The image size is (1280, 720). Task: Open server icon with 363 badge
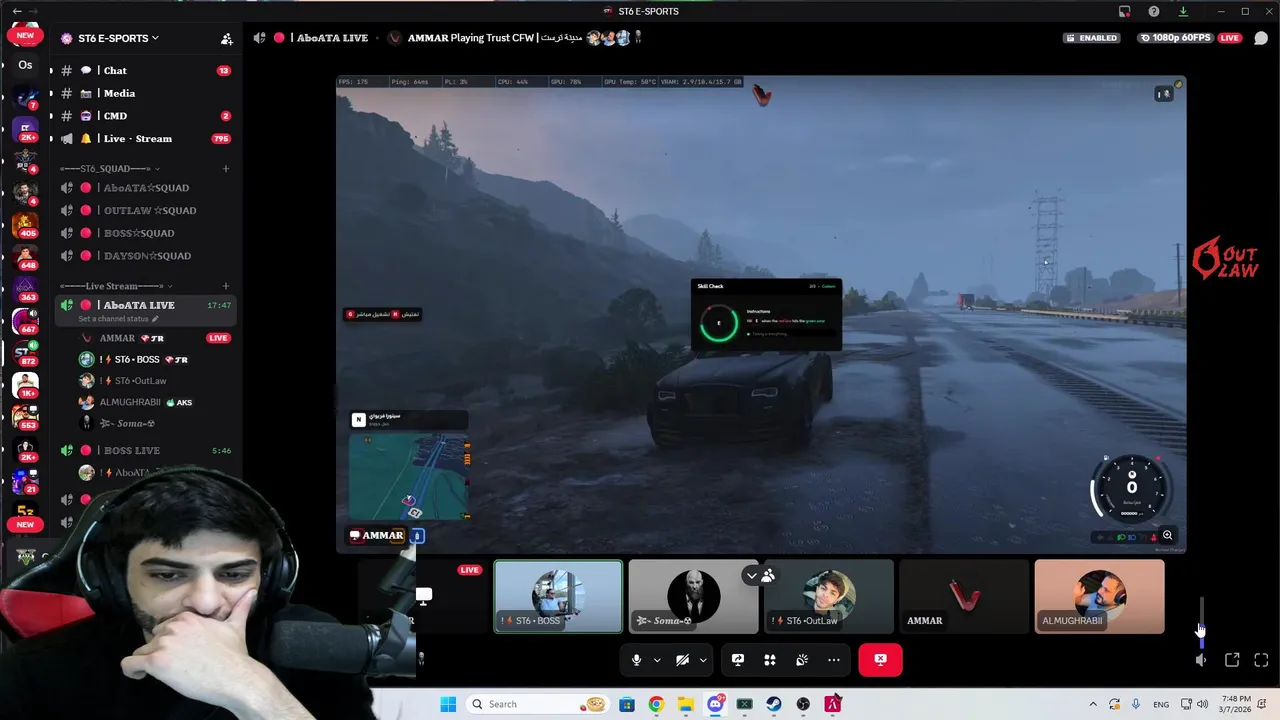tap(25, 290)
